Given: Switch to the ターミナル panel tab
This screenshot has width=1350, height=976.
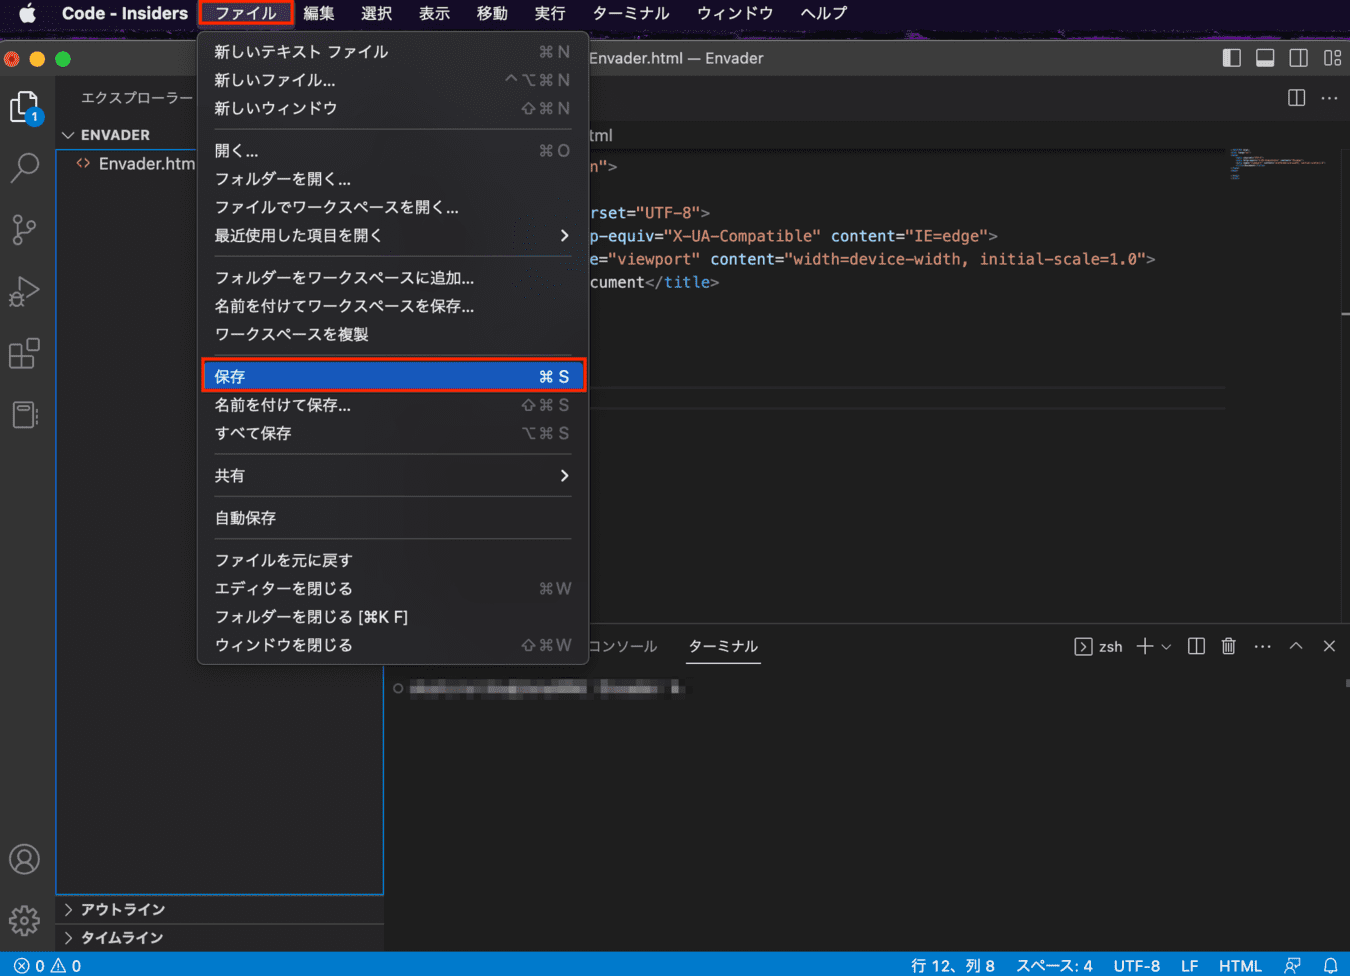Looking at the screenshot, I should [x=723, y=646].
